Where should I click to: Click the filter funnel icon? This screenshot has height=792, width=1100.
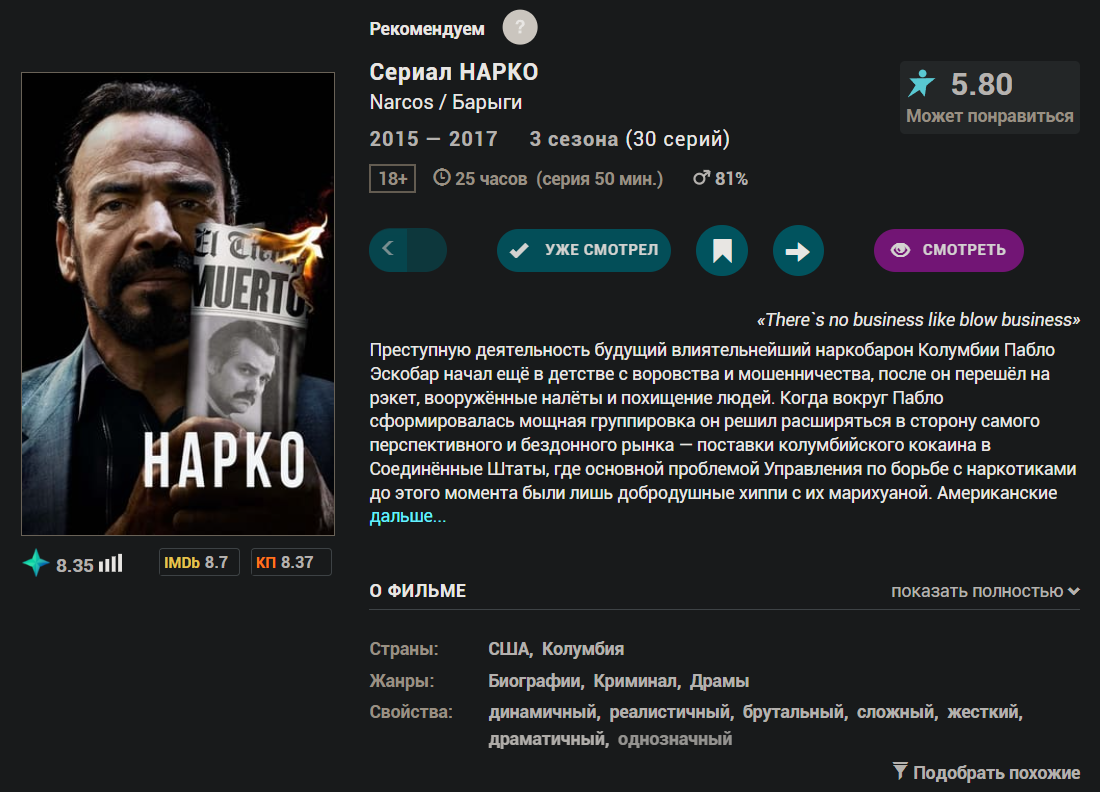pos(900,771)
